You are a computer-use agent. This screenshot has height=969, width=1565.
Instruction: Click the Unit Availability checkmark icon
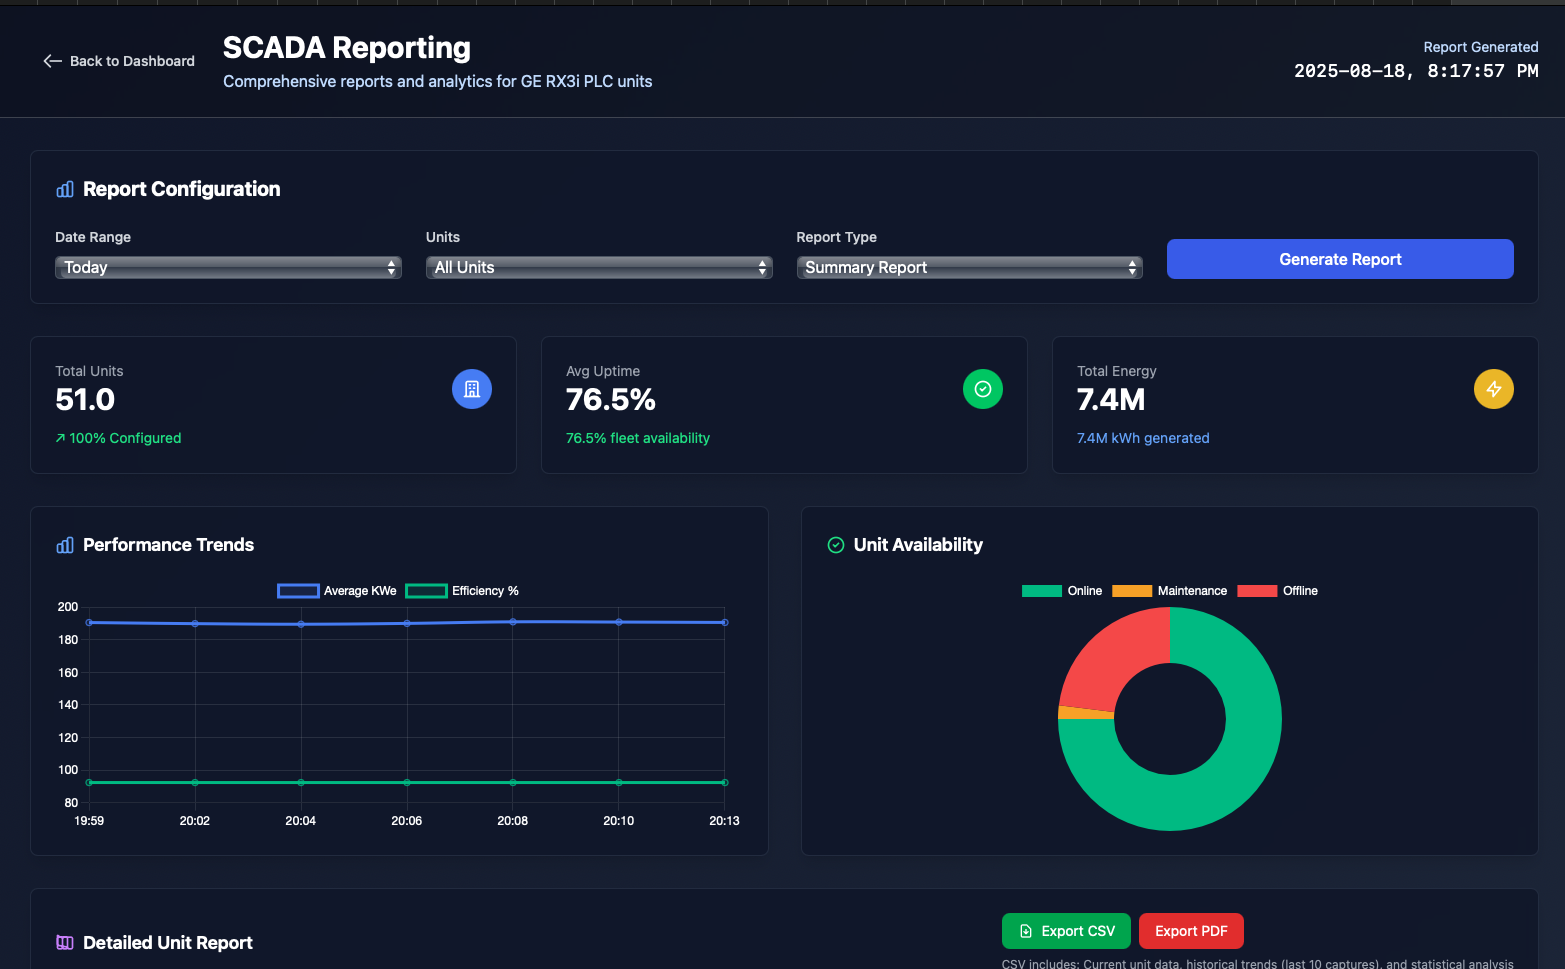(836, 545)
